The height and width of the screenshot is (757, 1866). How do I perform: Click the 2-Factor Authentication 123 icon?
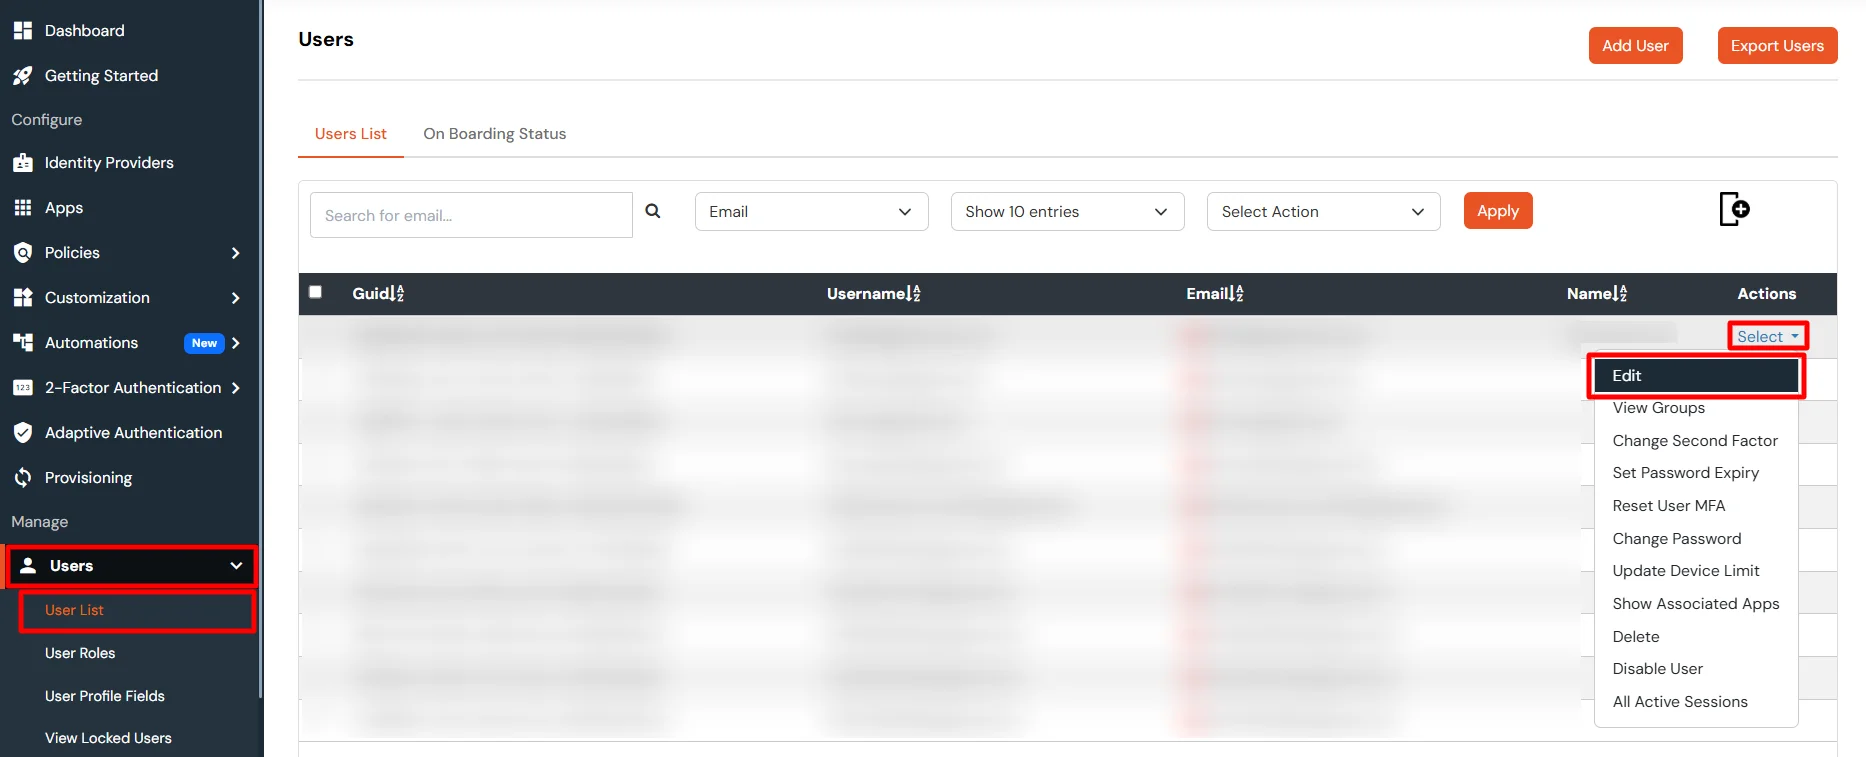pos(23,388)
